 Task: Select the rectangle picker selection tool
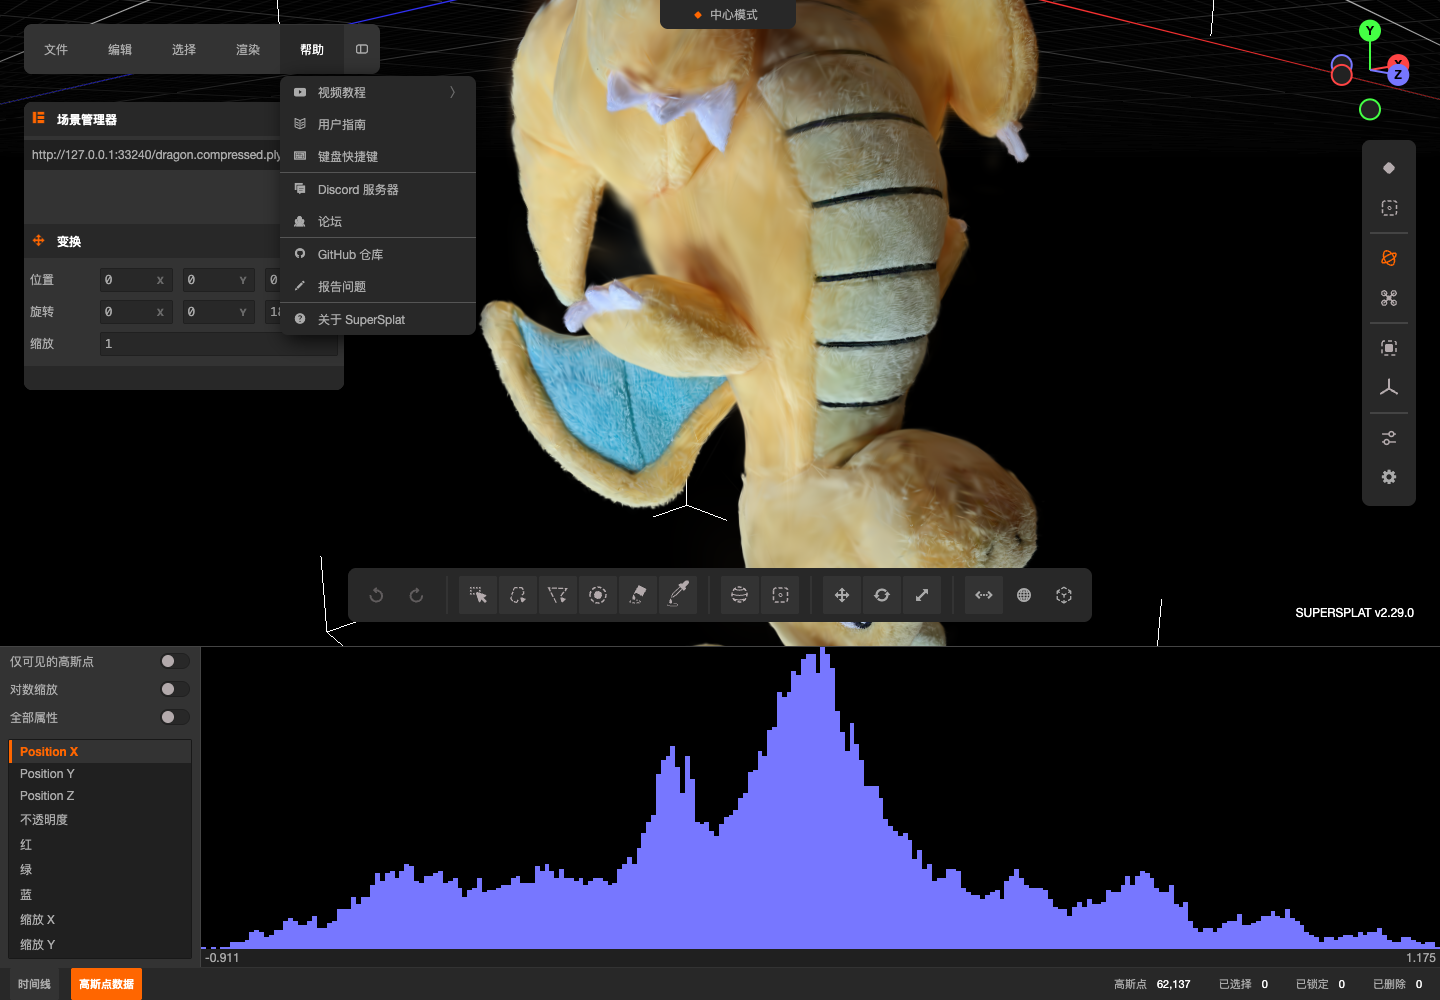[x=478, y=595]
